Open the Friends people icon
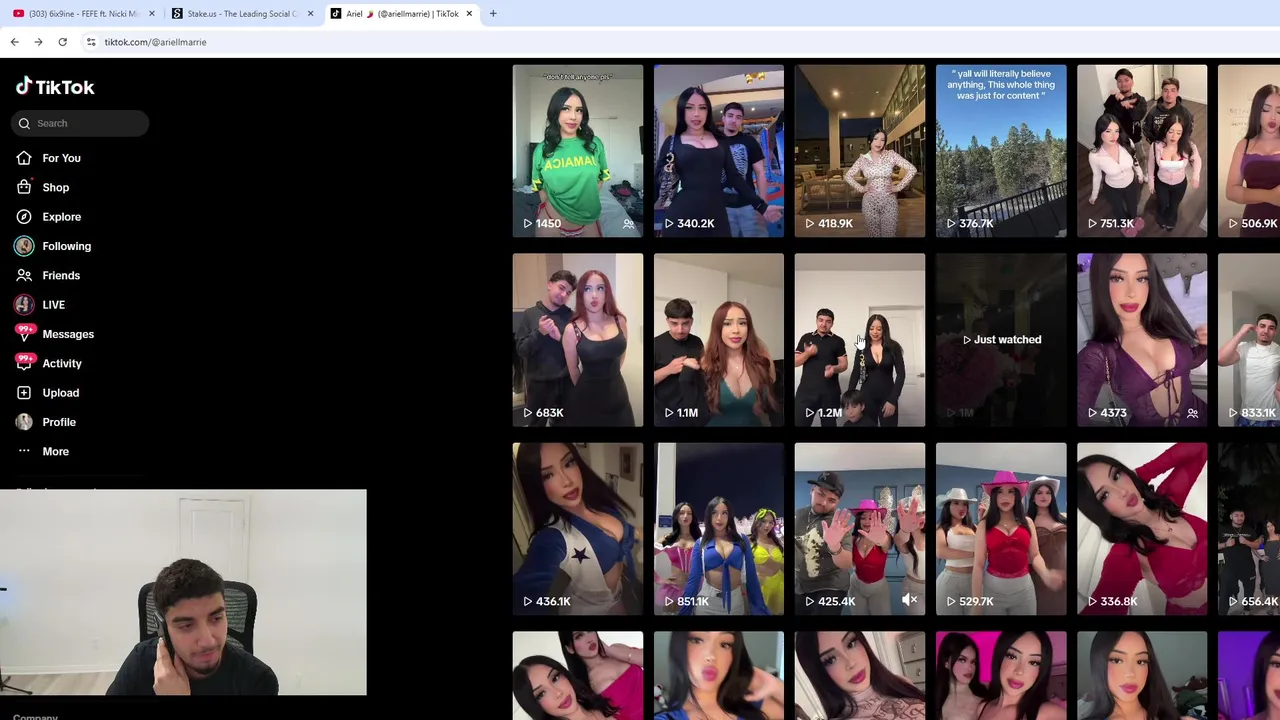 point(24,275)
